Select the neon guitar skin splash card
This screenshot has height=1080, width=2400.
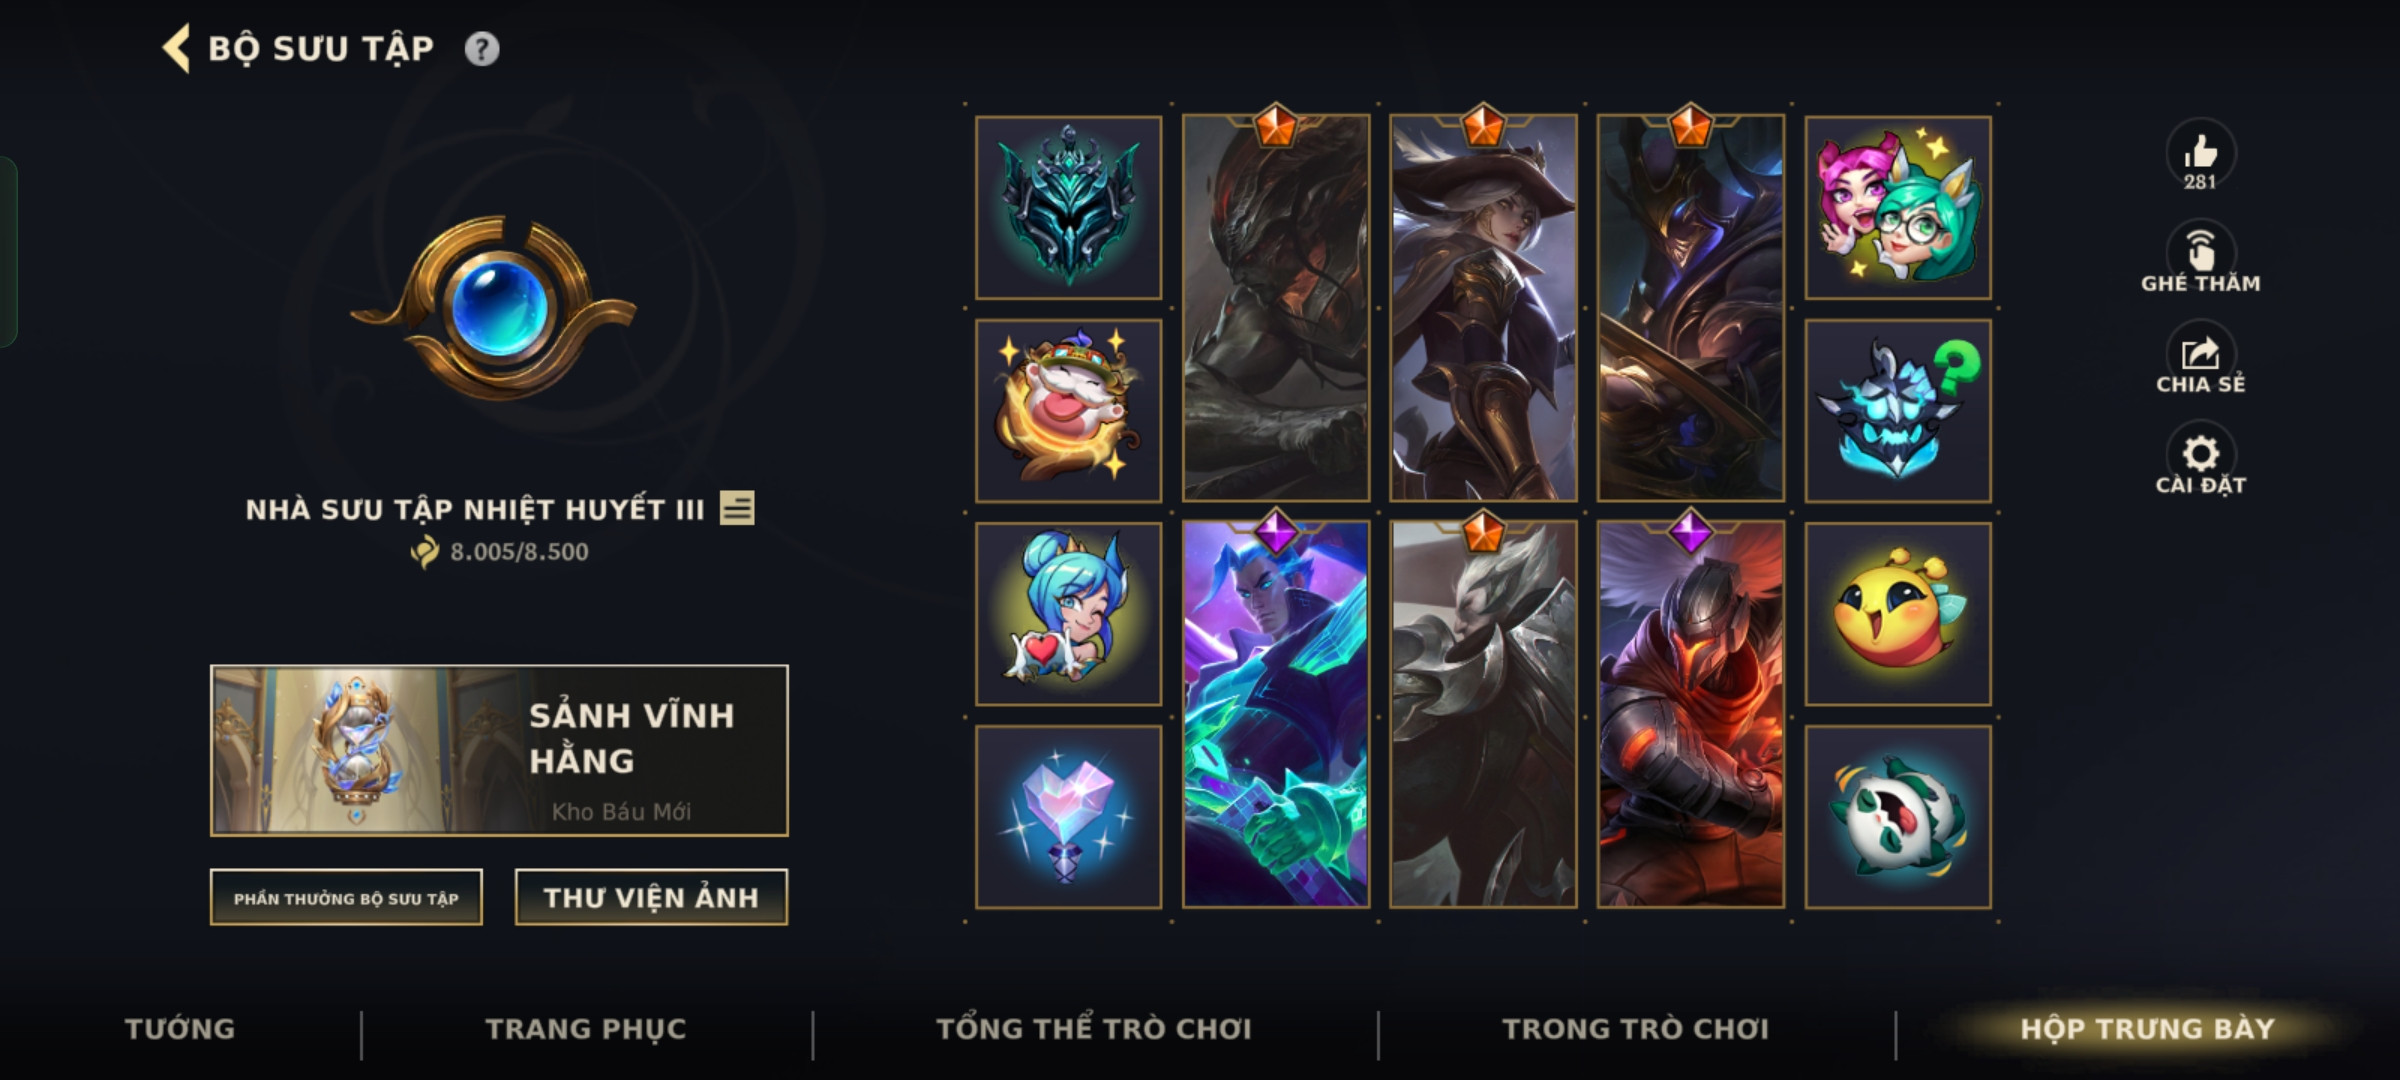[1275, 714]
